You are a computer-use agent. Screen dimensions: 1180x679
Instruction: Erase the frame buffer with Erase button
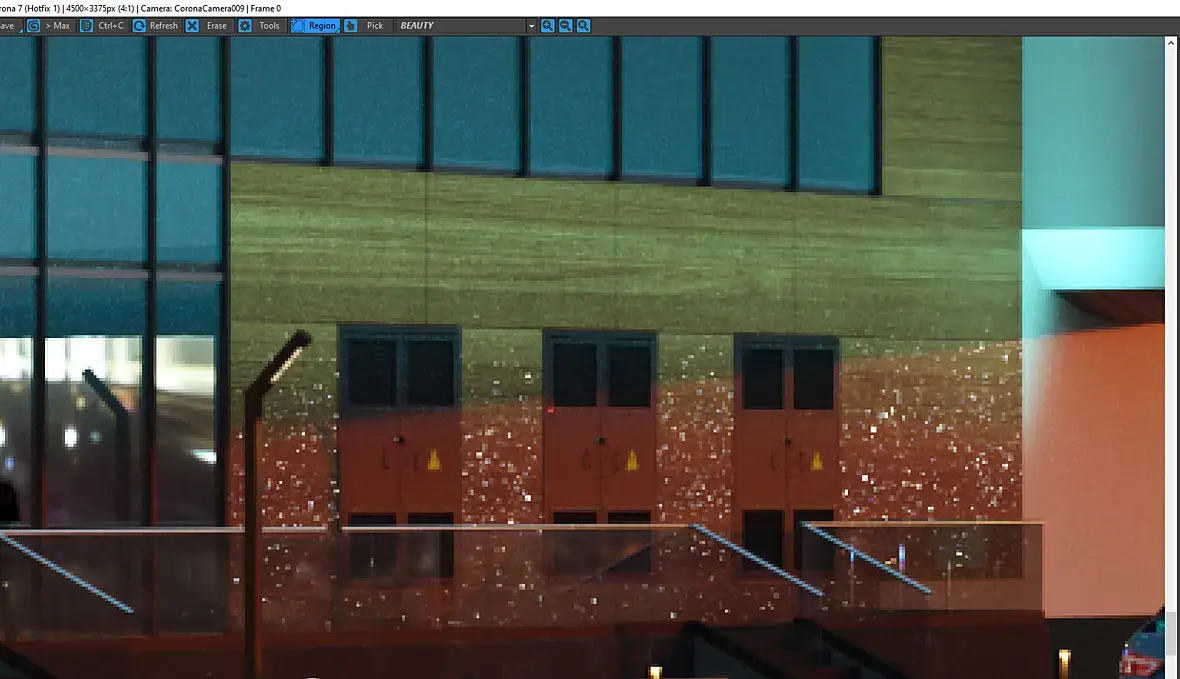pos(207,26)
